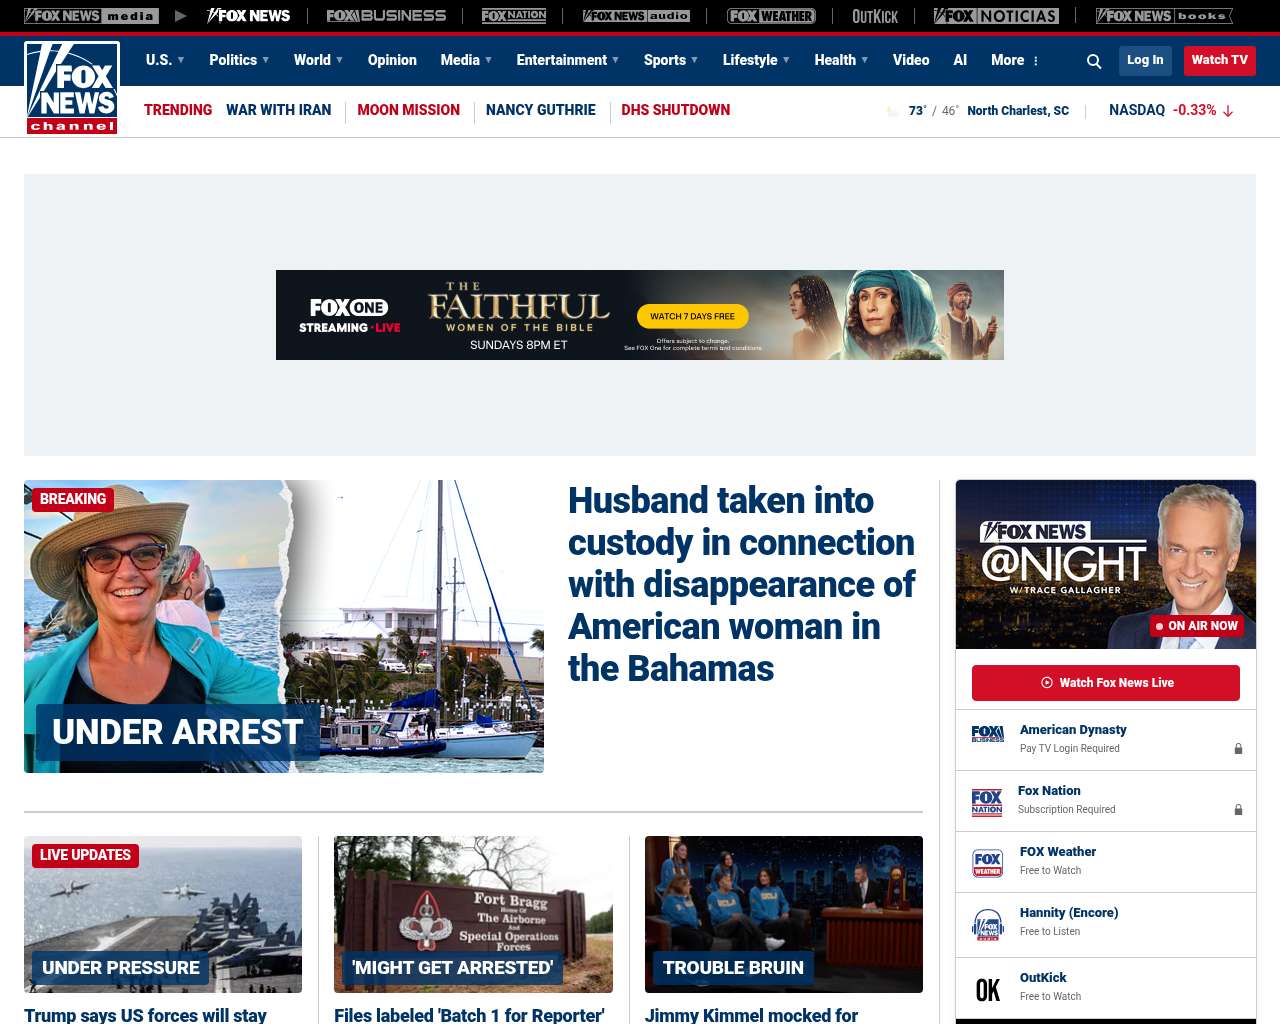The height and width of the screenshot is (1024, 1280).
Task: Open the search magnifier icon
Action: pyautogui.click(x=1094, y=61)
